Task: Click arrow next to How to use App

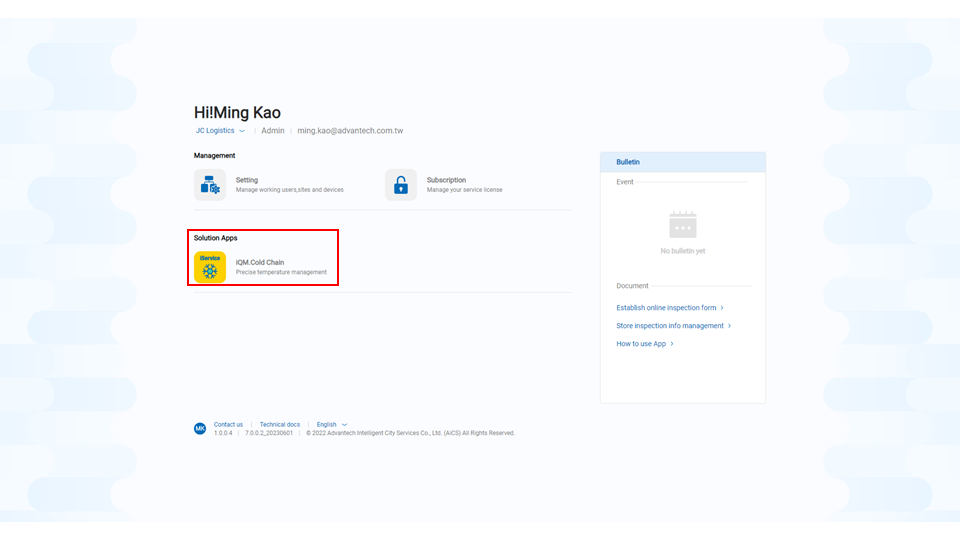Action: coord(672,344)
